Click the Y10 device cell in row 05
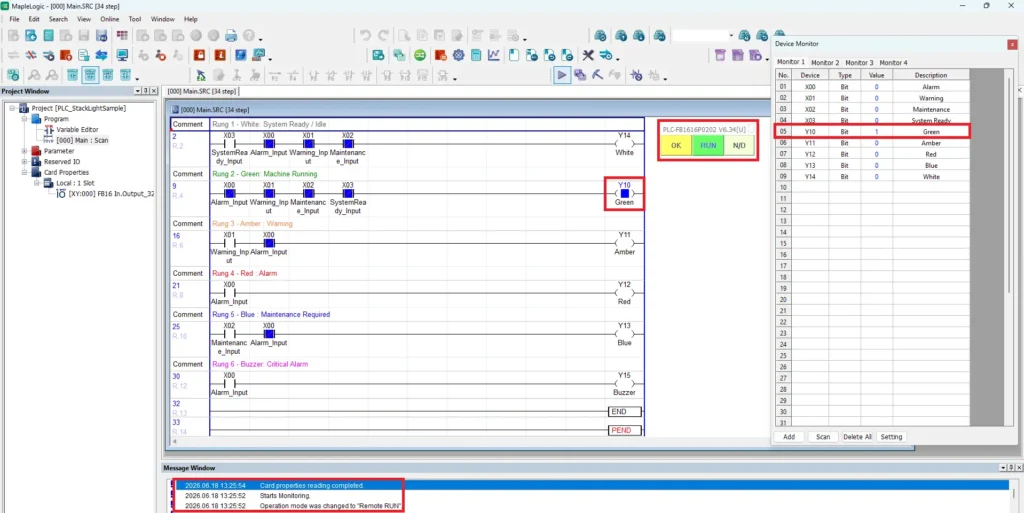 tap(809, 131)
